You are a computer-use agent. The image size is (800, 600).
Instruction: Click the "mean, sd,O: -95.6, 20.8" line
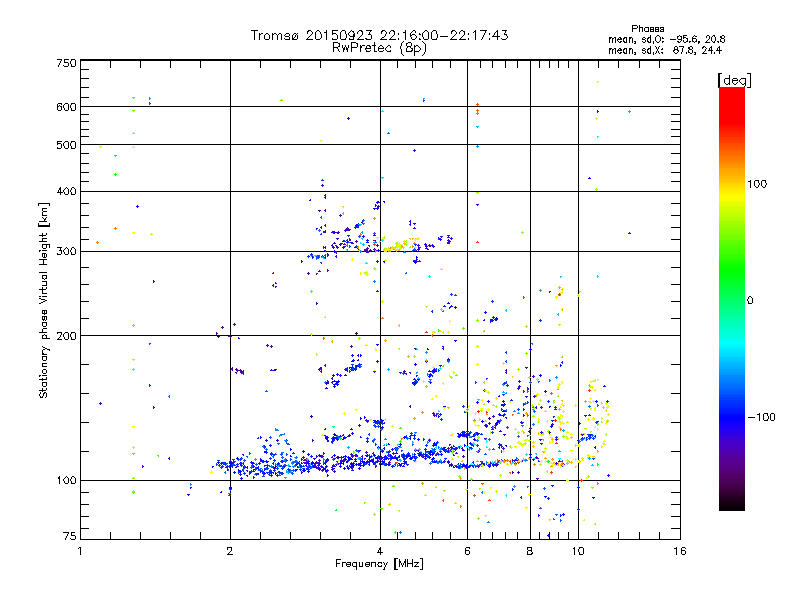point(666,39)
